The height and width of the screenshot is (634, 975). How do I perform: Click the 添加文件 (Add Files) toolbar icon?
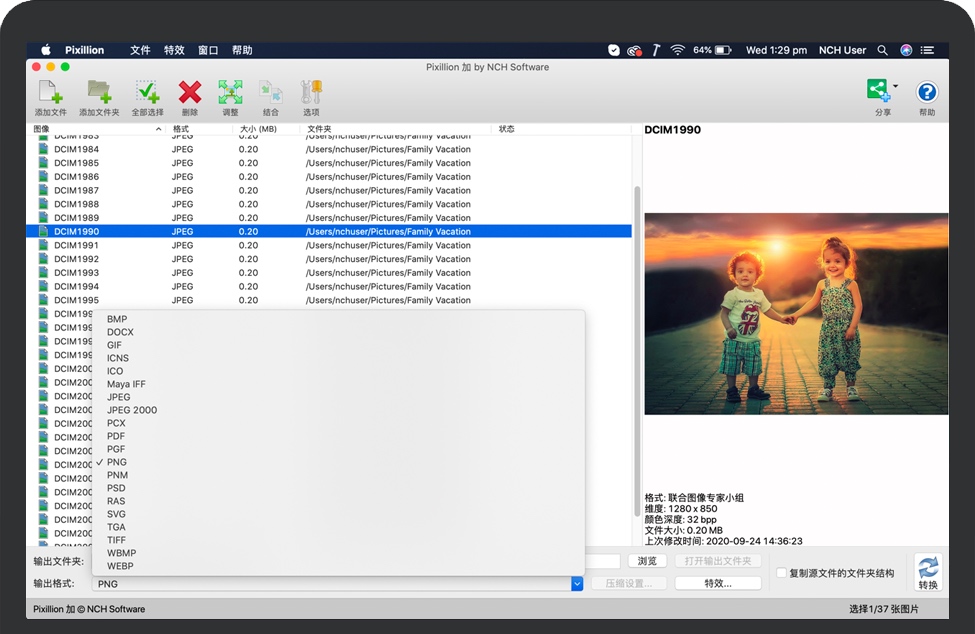click(50, 95)
